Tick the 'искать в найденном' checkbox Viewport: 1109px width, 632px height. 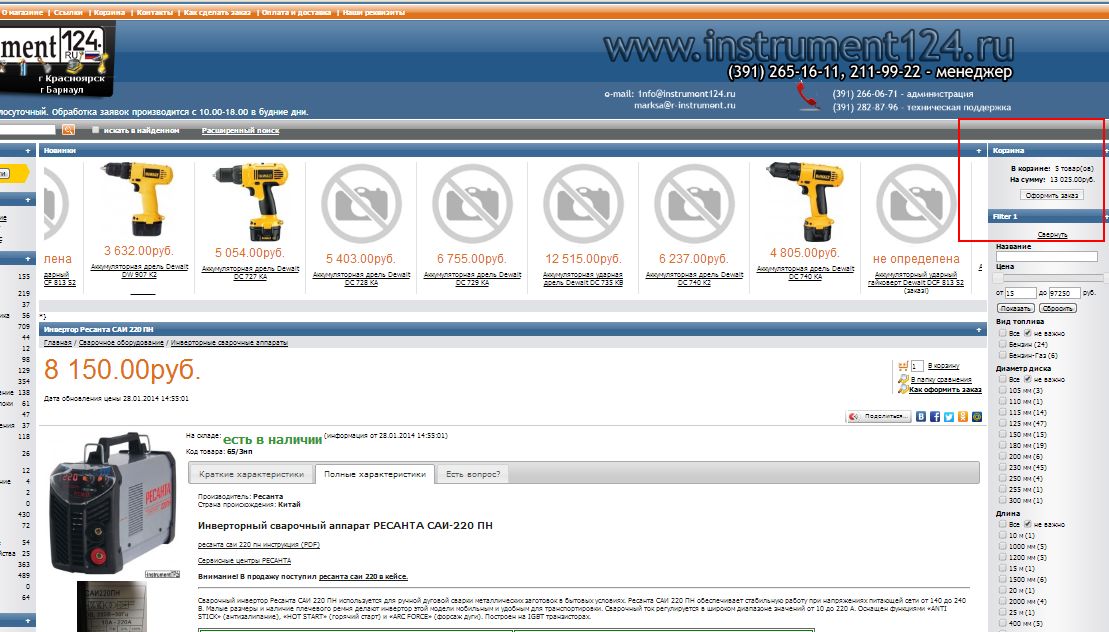(x=95, y=130)
